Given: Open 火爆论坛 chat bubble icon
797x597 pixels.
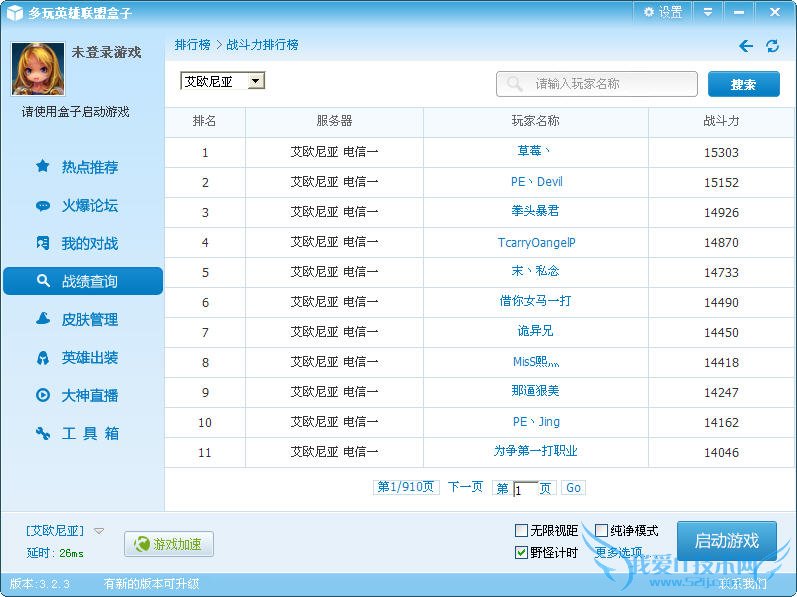Looking at the screenshot, I should (43, 205).
